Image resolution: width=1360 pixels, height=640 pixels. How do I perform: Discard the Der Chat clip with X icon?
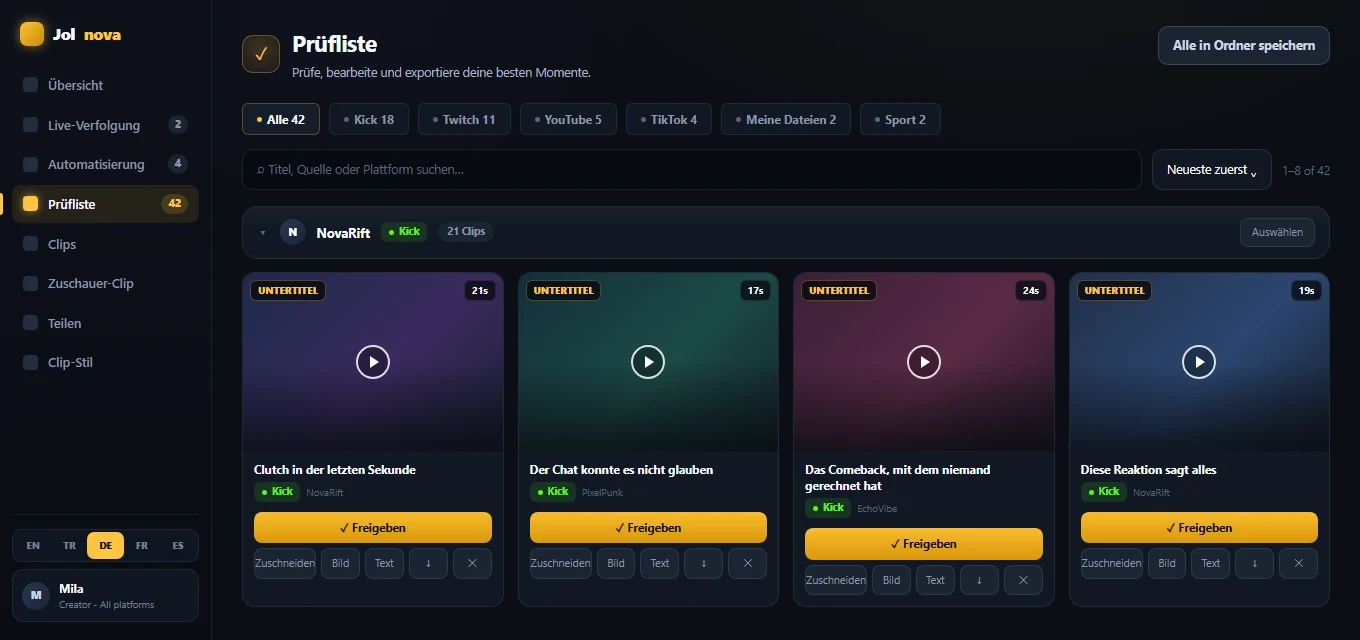[748, 563]
